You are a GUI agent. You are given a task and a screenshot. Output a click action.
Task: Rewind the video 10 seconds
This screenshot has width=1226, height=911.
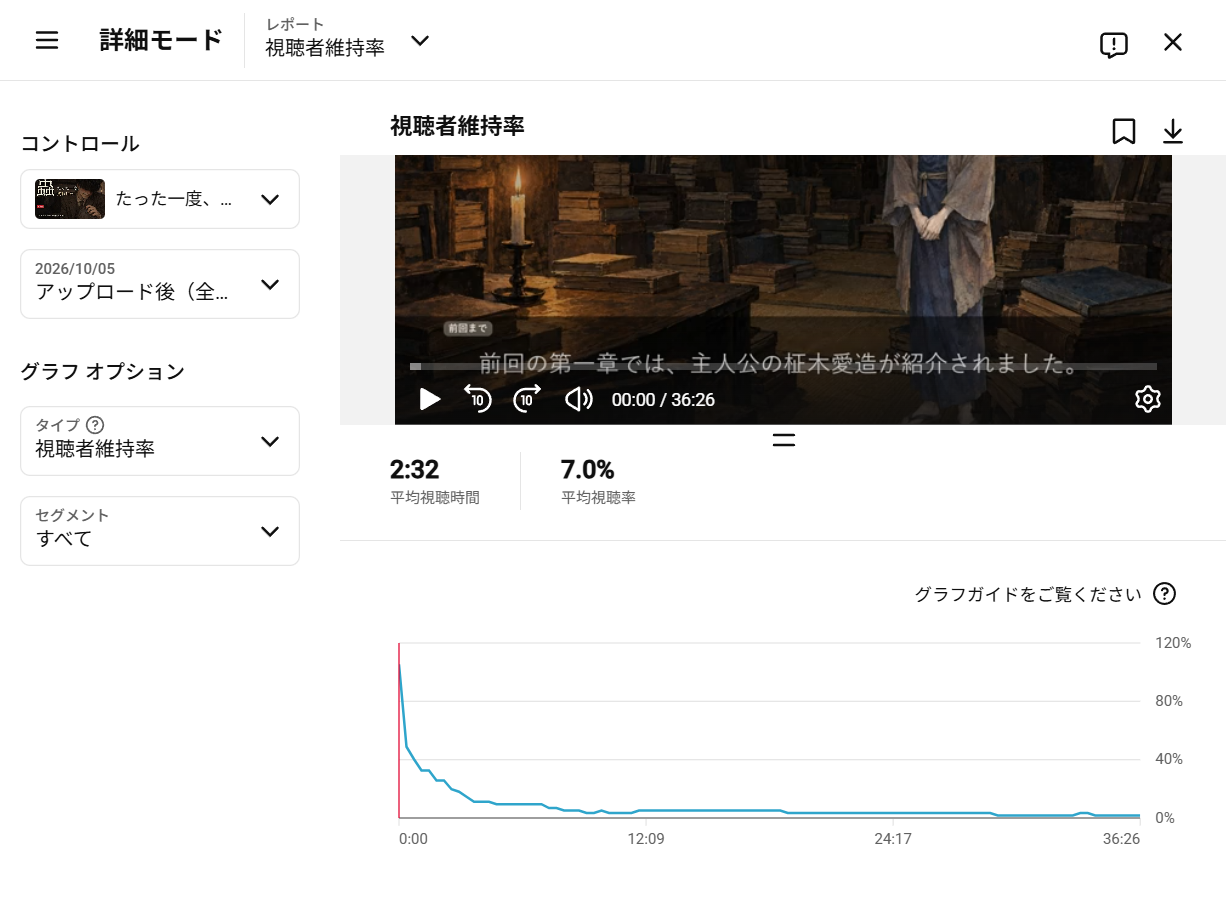click(478, 399)
